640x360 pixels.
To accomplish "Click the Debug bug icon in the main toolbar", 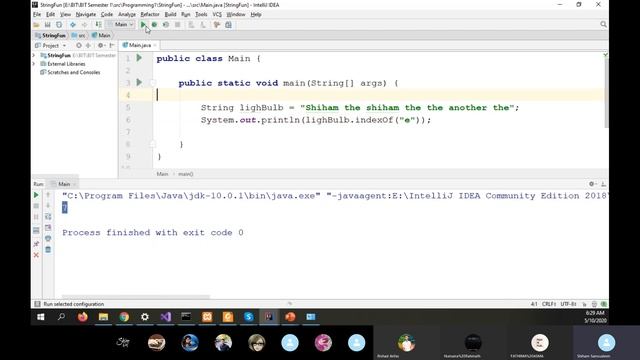I will pos(154,24).
